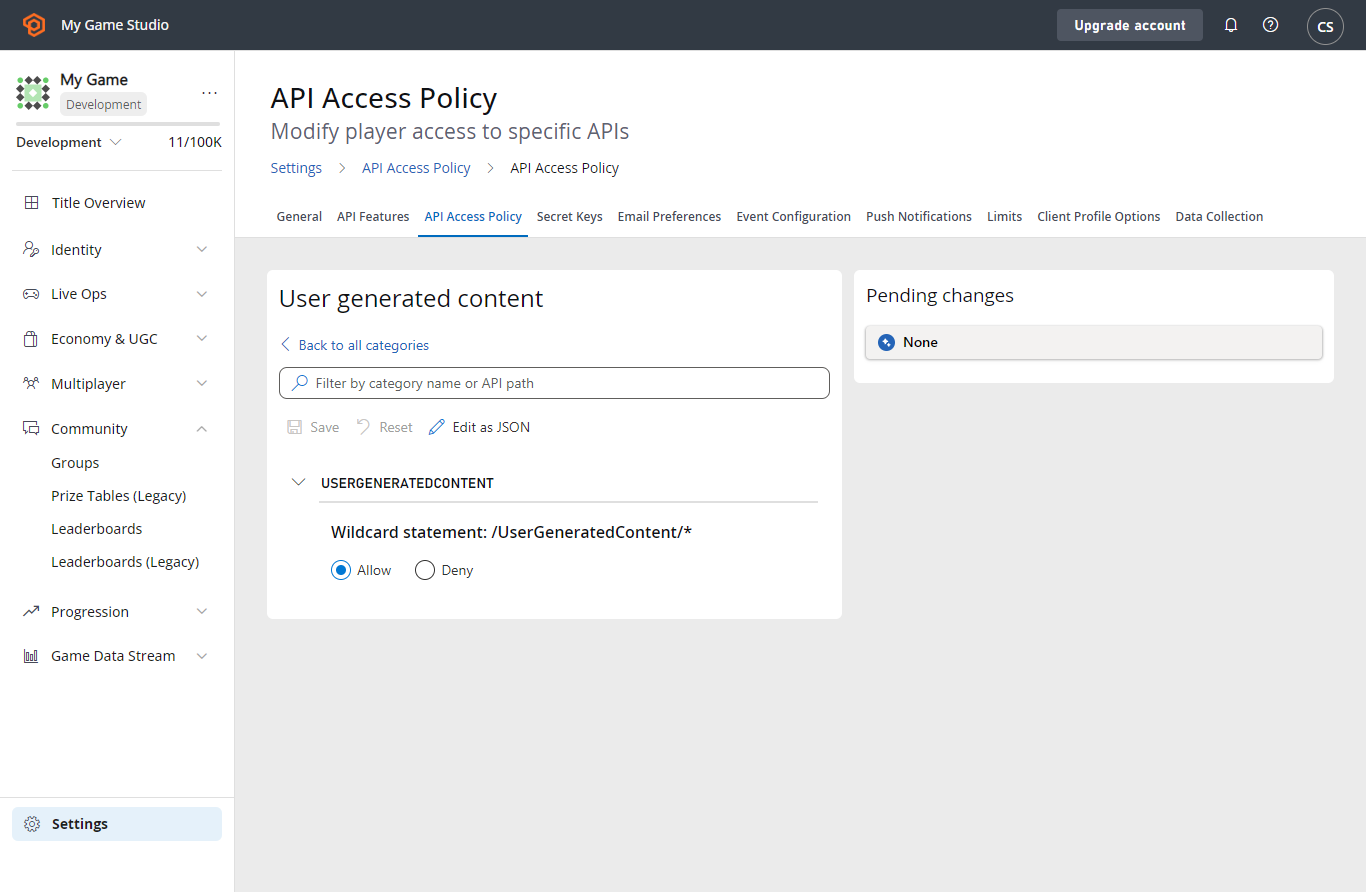Screen dimensions: 1366x892
Task: Open the Development environment dropdown
Action: pyautogui.click(x=69, y=142)
